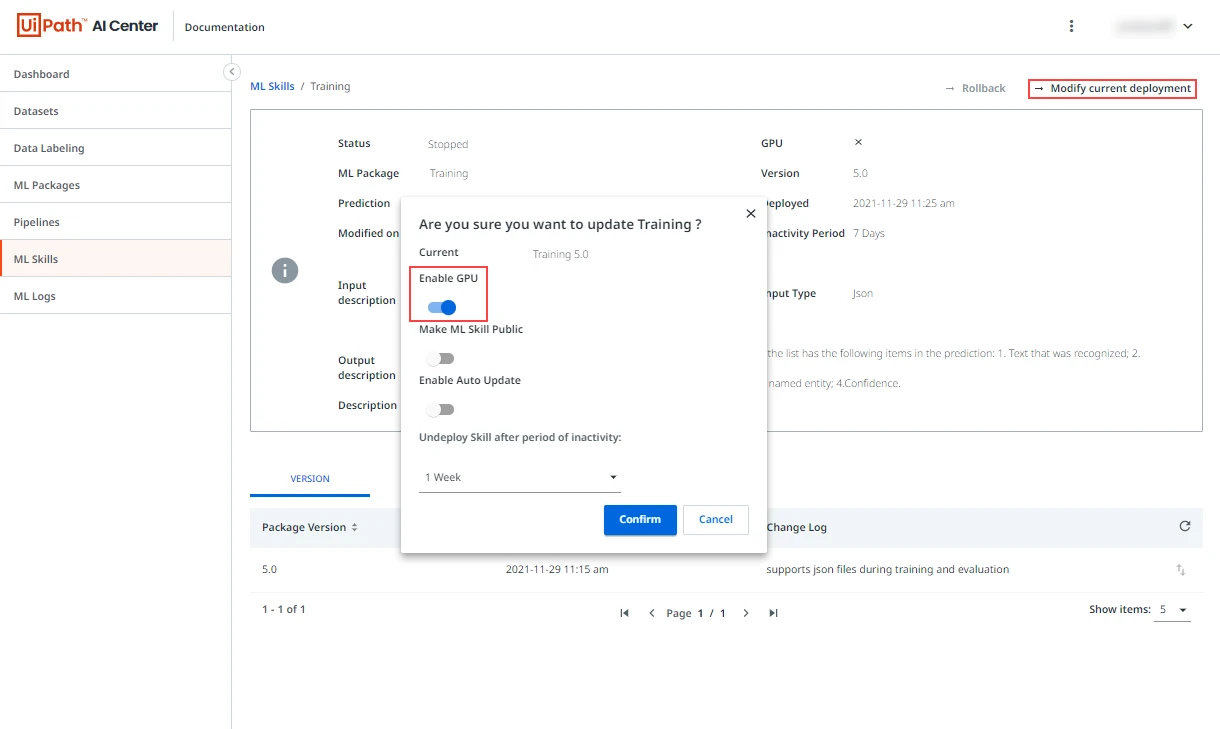This screenshot has height=729, width=1220.
Task: Cancel the update dialog
Action: click(716, 519)
